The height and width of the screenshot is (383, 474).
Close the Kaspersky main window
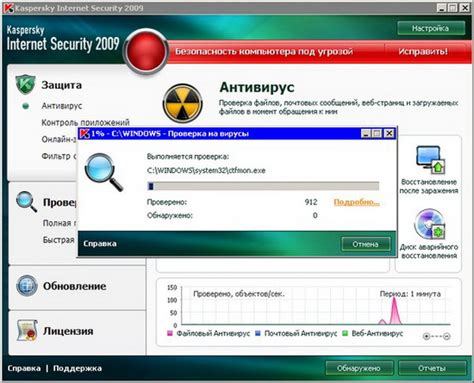(465, 8)
